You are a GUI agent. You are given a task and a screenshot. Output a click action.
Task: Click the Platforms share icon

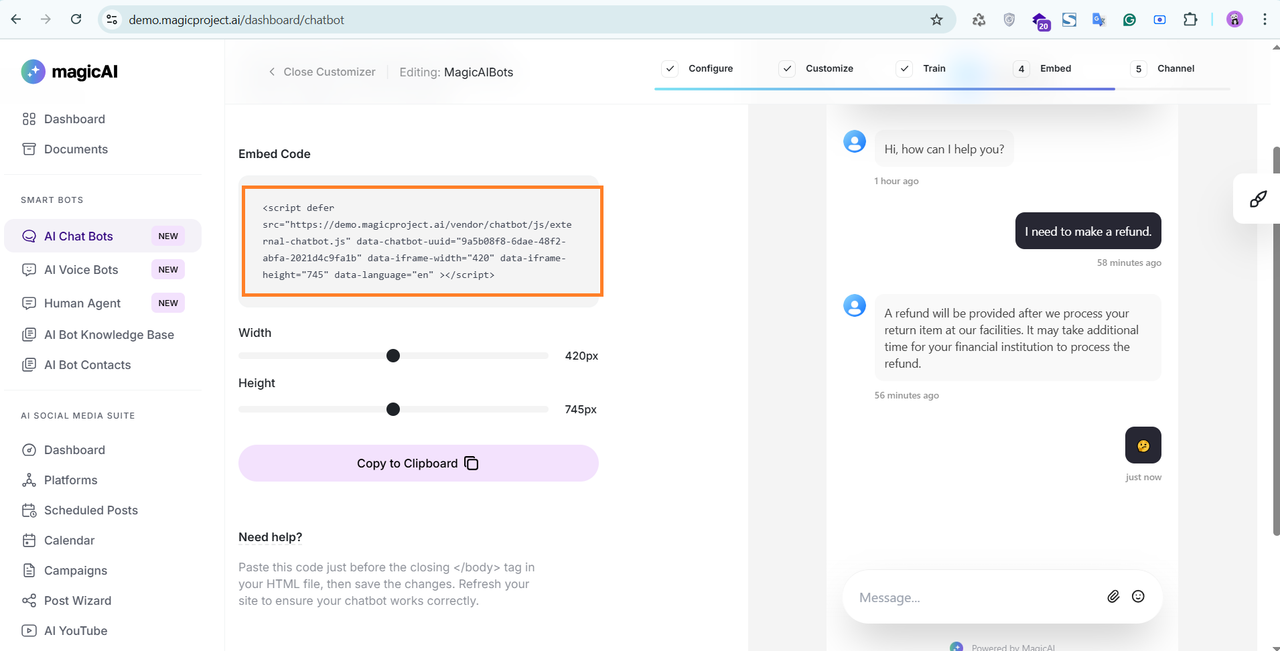29,480
